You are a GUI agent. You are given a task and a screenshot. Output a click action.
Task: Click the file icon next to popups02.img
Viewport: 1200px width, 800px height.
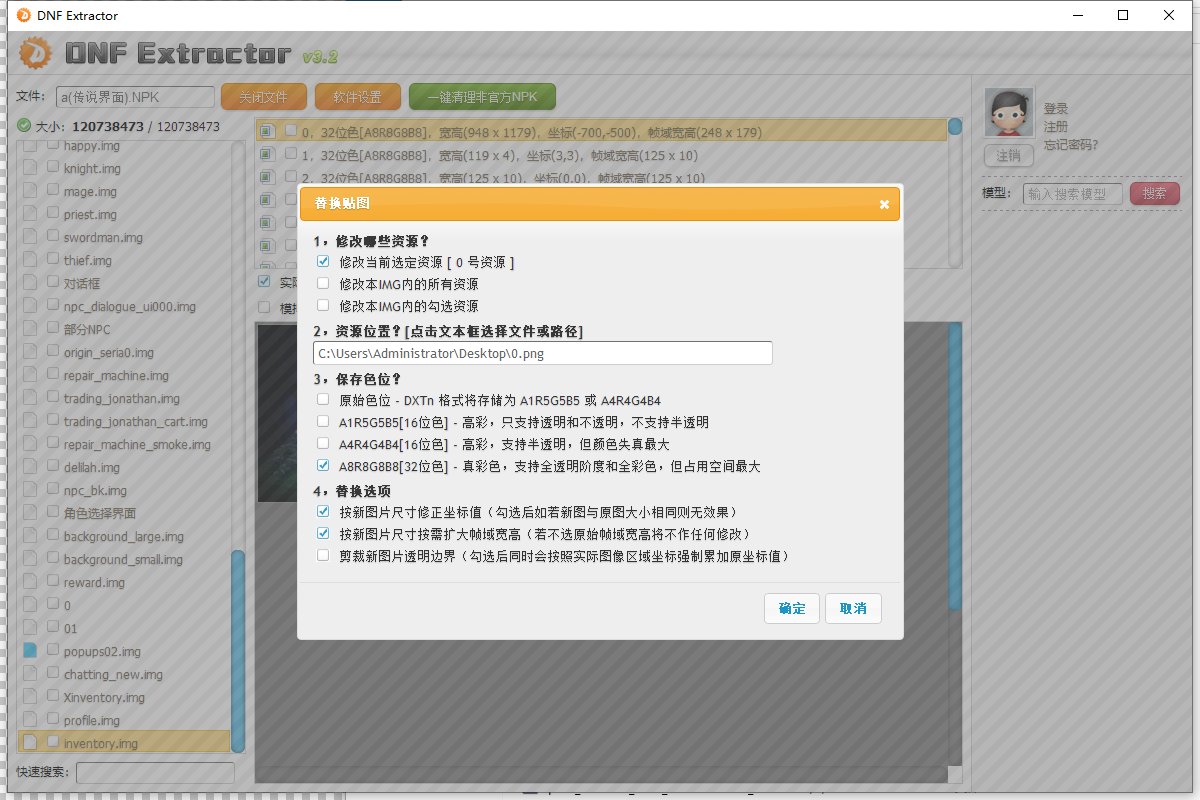tap(30, 651)
